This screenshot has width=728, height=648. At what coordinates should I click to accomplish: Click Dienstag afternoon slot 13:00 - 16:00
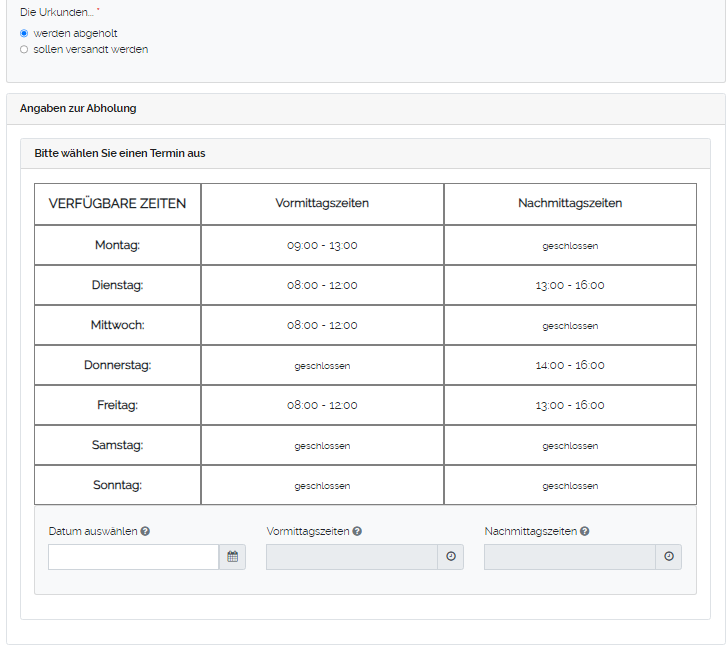click(x=570, y=285)
